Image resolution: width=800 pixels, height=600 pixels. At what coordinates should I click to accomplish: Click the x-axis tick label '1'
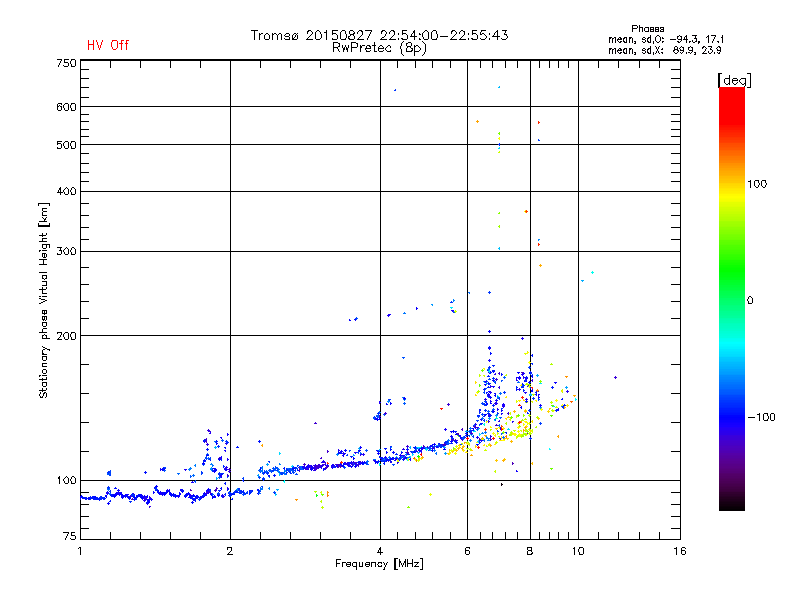point(80,551)
